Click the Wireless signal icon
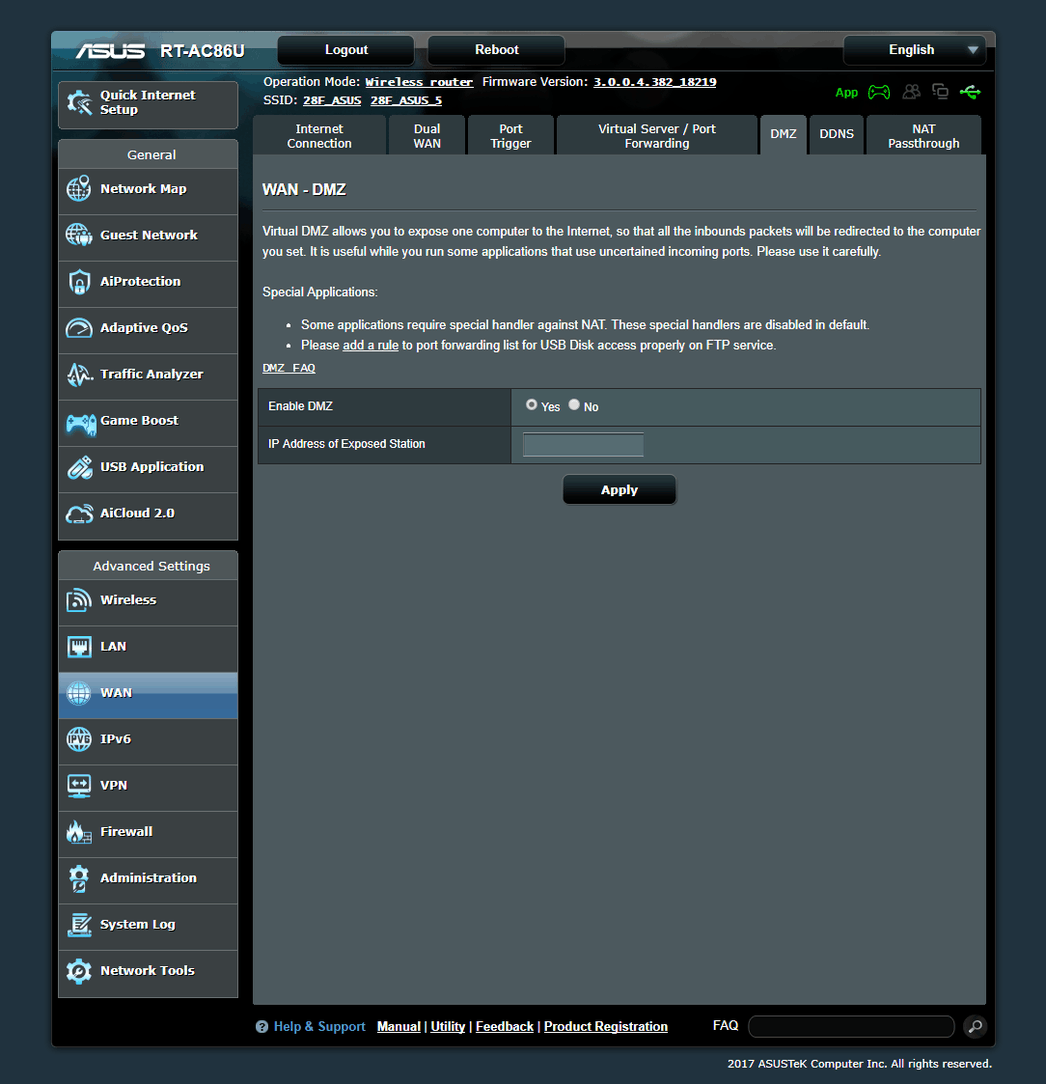The image size is (1046, 1084). click(x=79, y=600)
